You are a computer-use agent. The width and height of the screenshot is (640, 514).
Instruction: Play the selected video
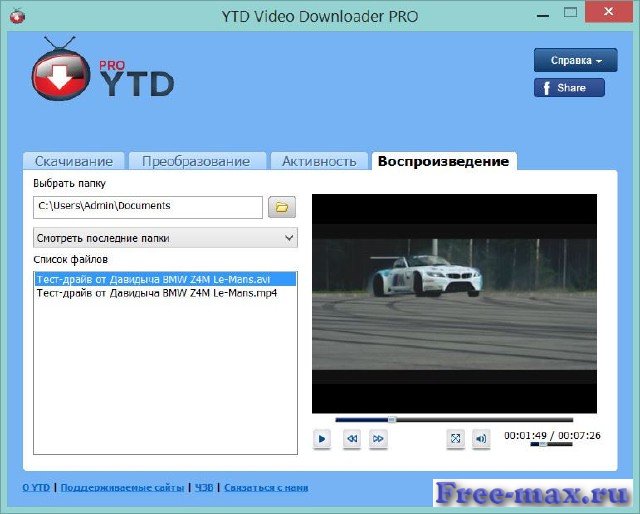(322, 439)
